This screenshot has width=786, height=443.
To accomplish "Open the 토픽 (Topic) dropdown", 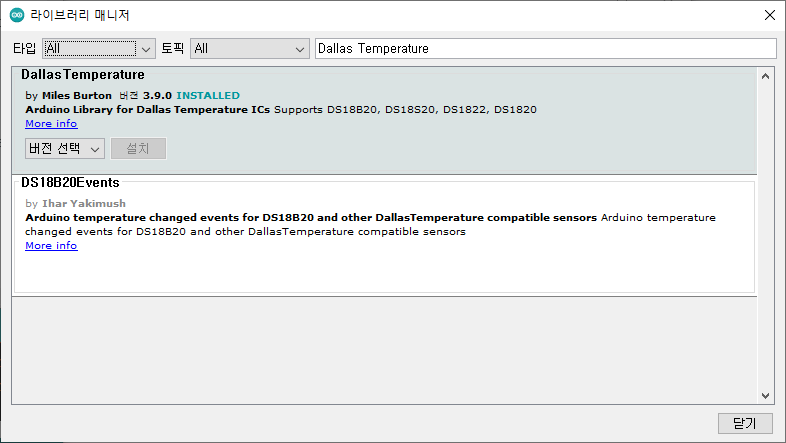I will (x=250, y=49).
